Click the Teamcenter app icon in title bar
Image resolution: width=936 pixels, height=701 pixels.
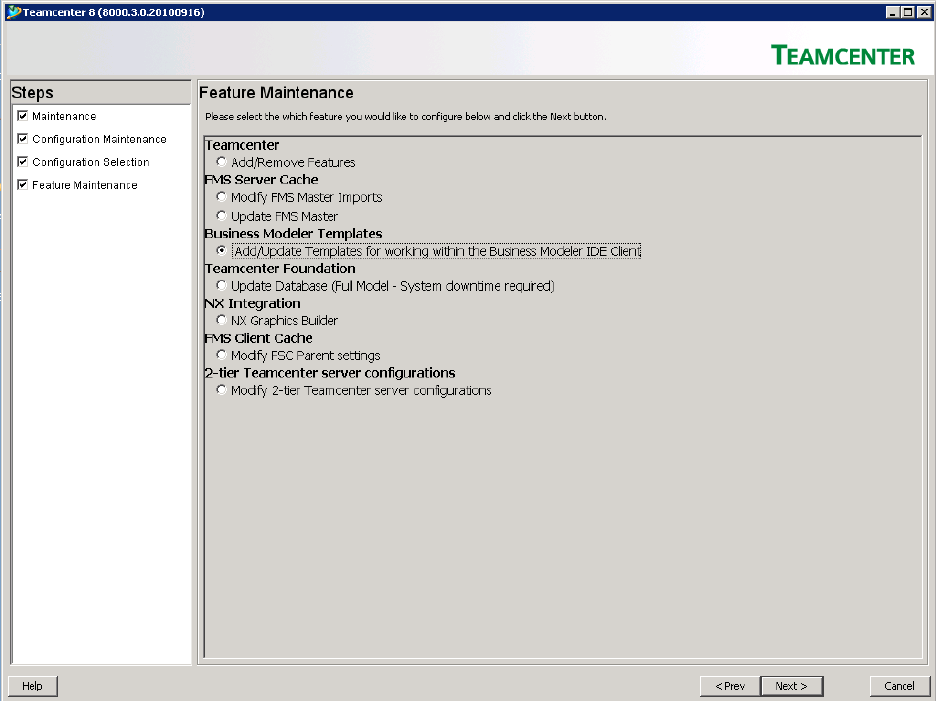pyautogui.click(x=13, y=12)
